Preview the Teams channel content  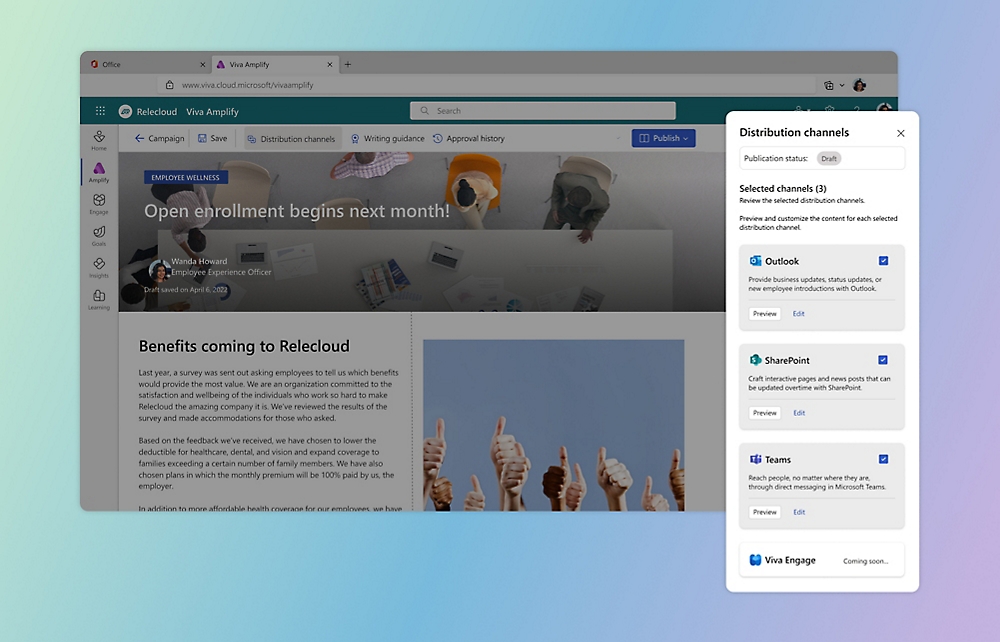[765, 512]
